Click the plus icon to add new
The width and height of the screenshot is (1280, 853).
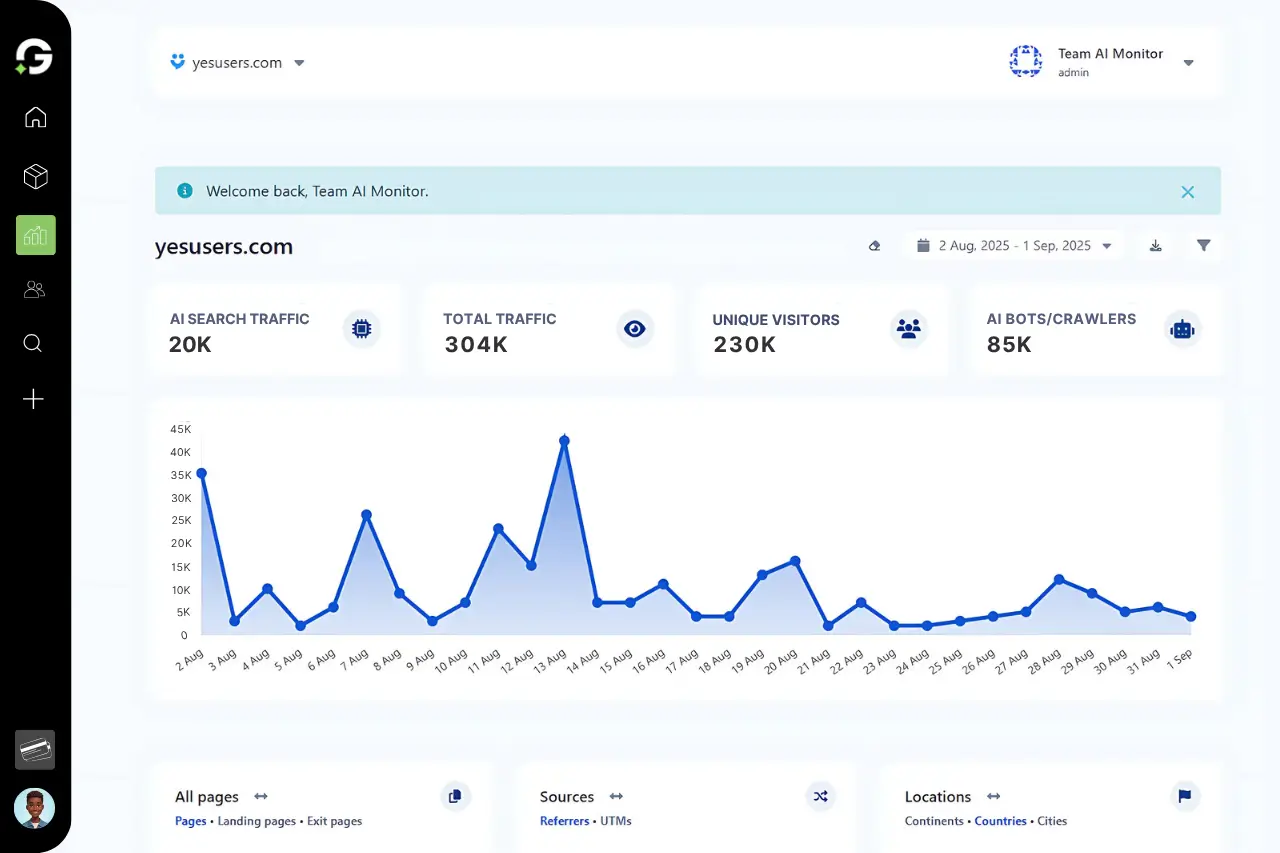coord(33,399)
